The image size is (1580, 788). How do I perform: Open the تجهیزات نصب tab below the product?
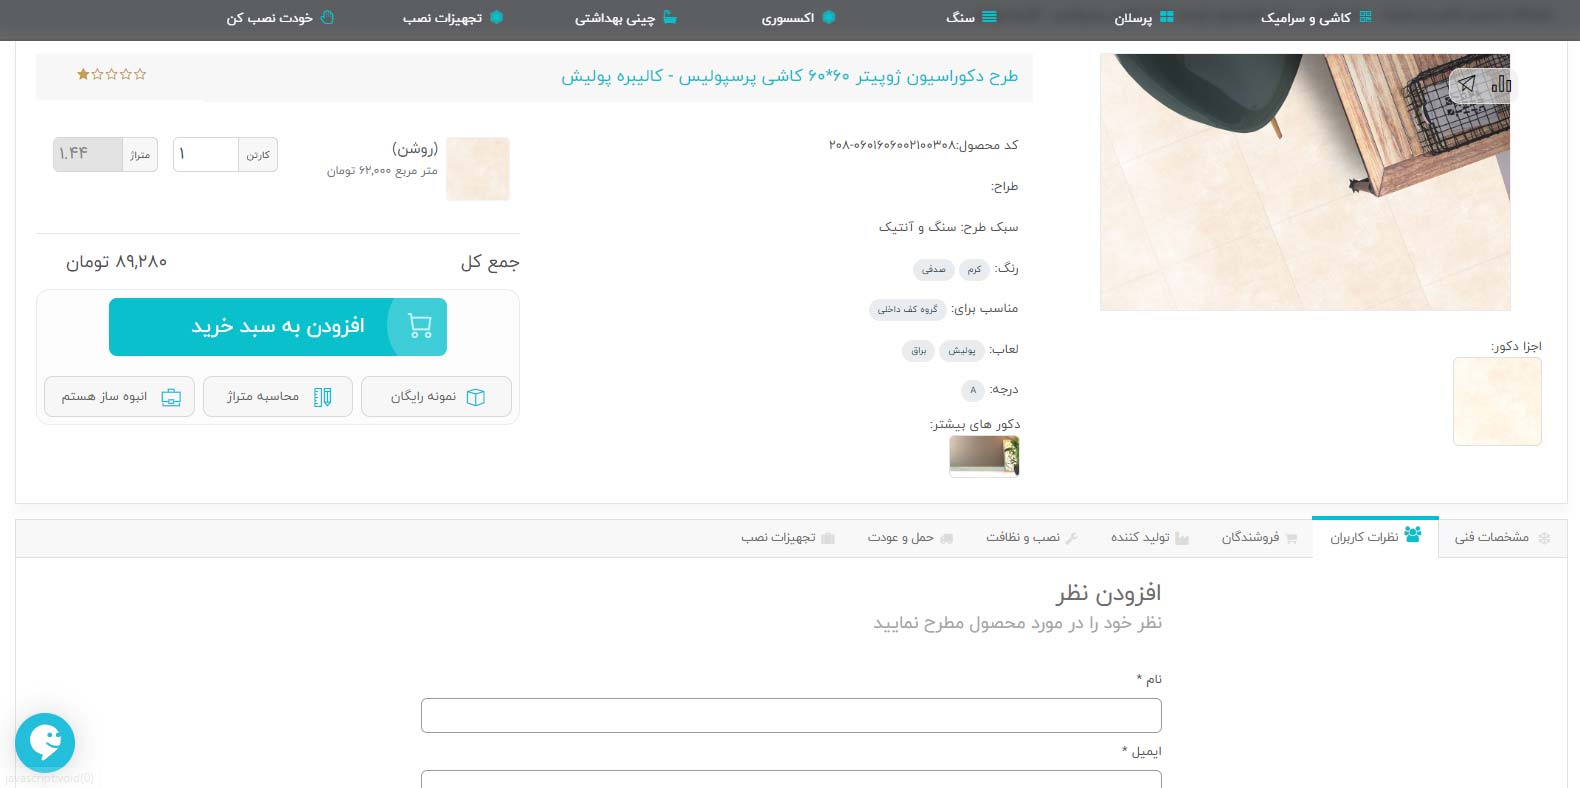pyautogui.click(x=788, y=538)
